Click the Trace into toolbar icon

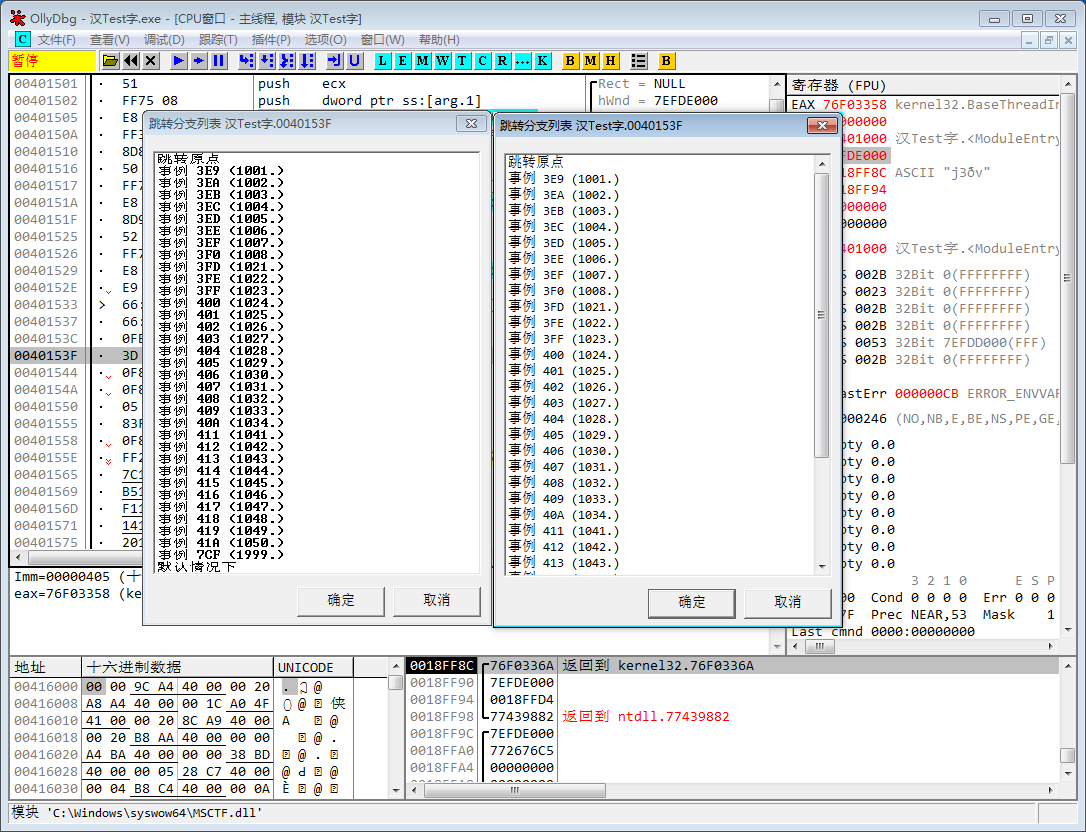coord(287,61)
